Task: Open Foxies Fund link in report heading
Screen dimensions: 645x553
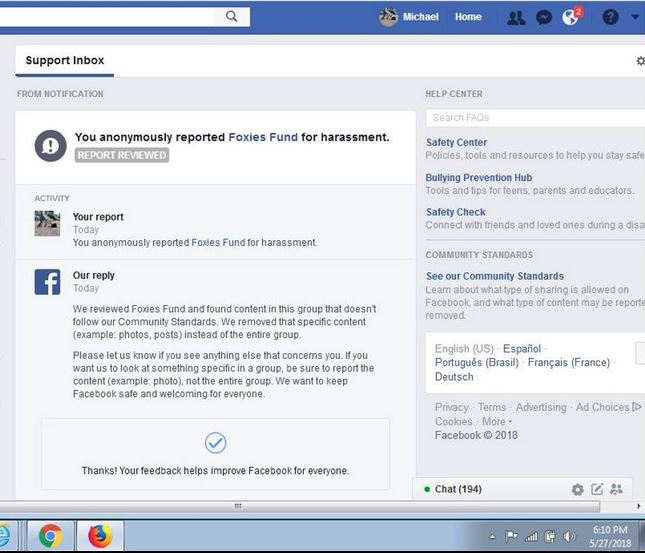Action: click(x=263, y=137)
